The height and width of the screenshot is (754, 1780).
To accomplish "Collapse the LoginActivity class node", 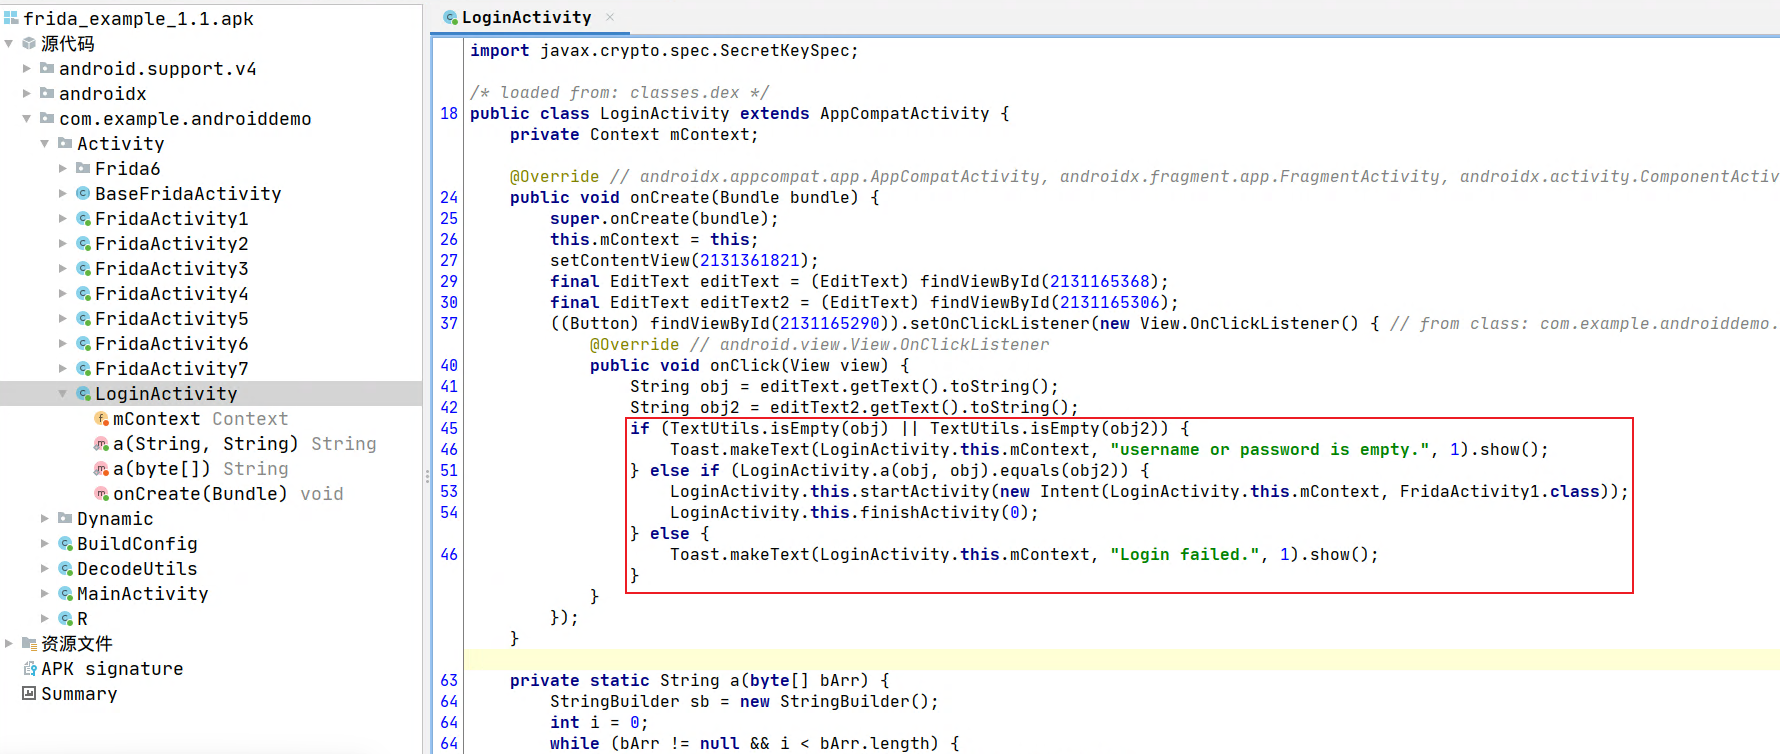I will (63, 393).
